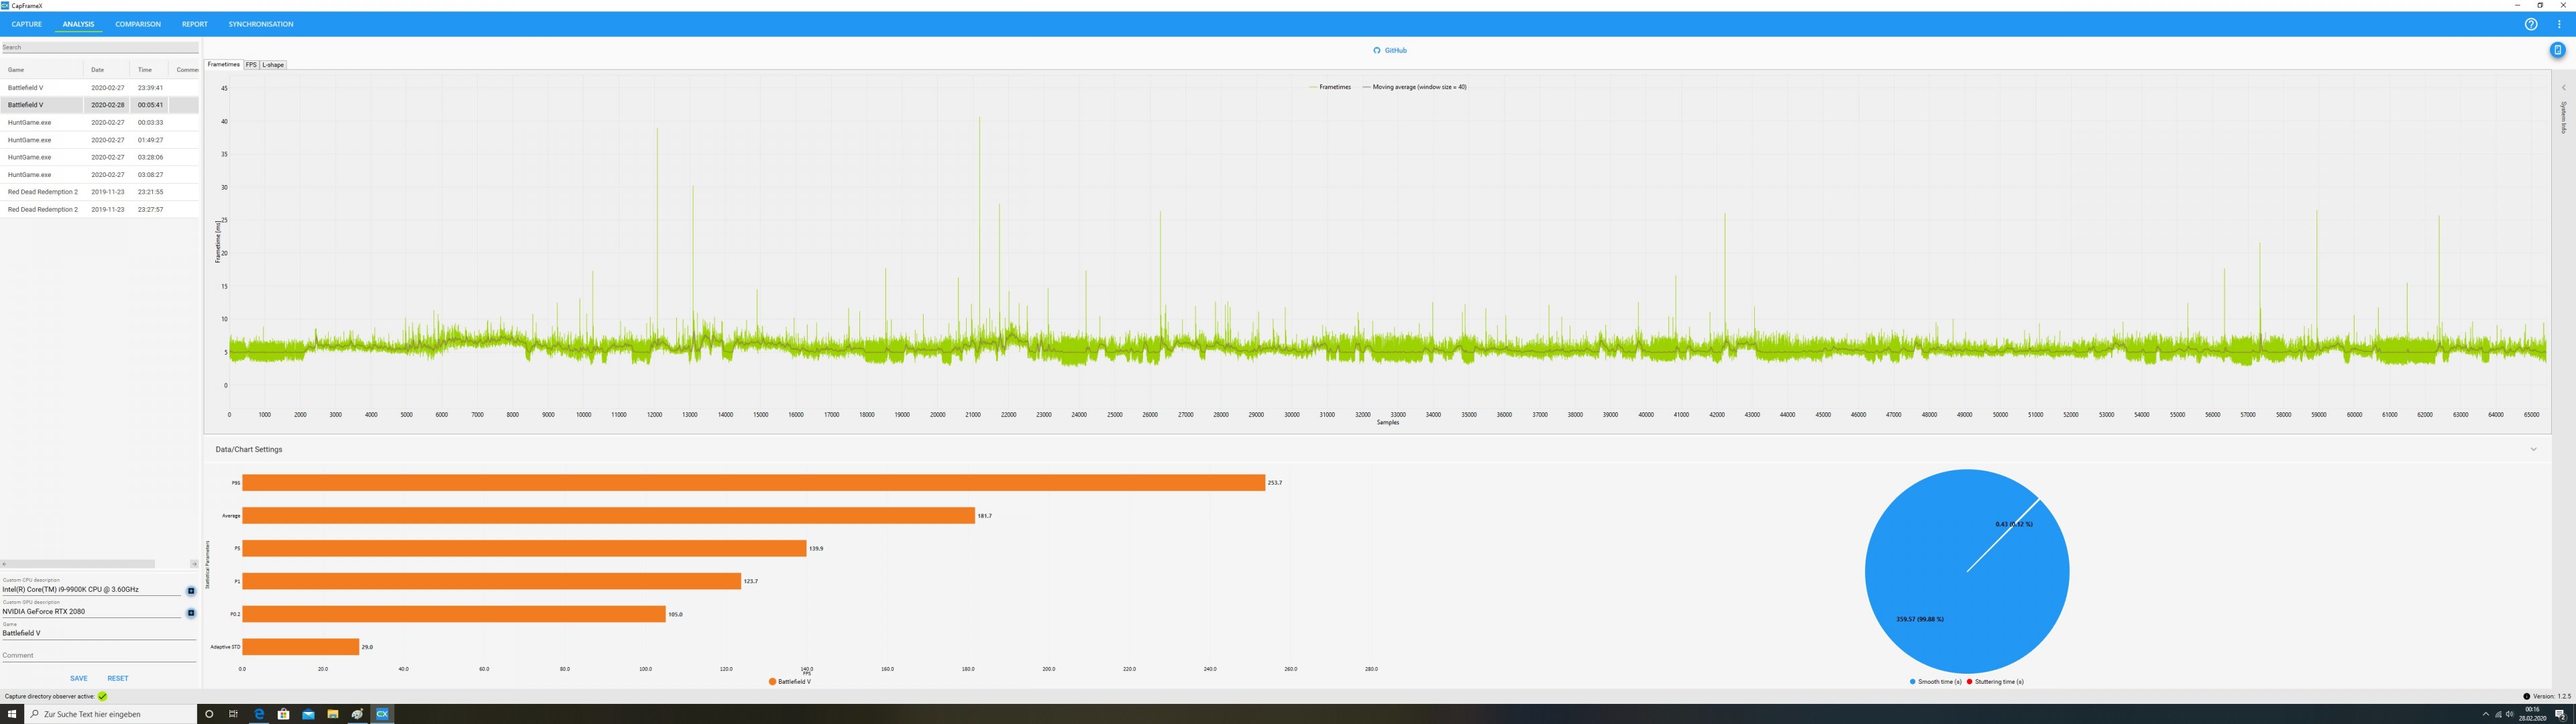Select the L-shape chart tab
Screen dimensions: 2576x724
(x=273, y=65)
